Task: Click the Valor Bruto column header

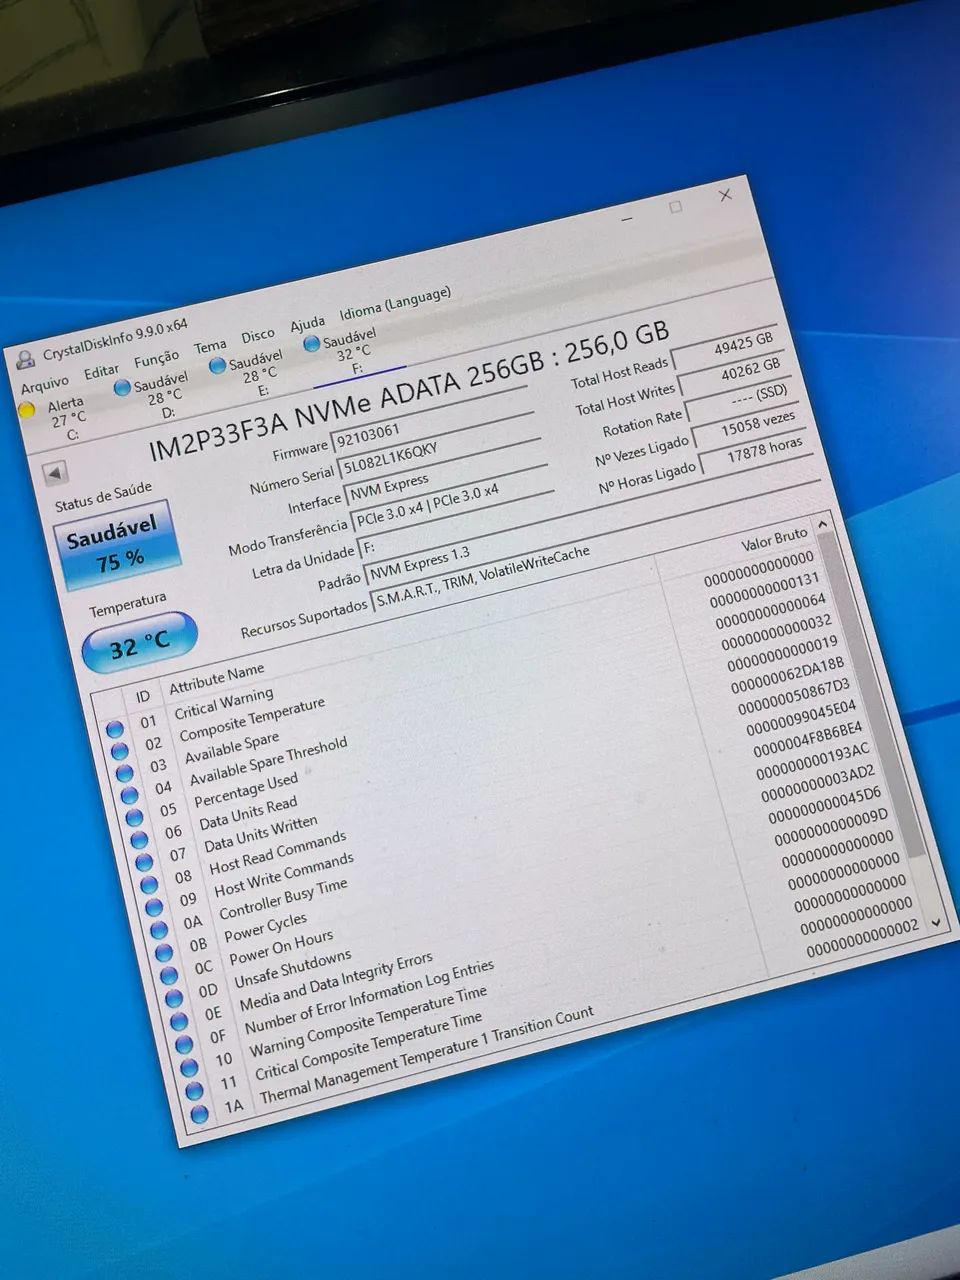Action: 774,542
